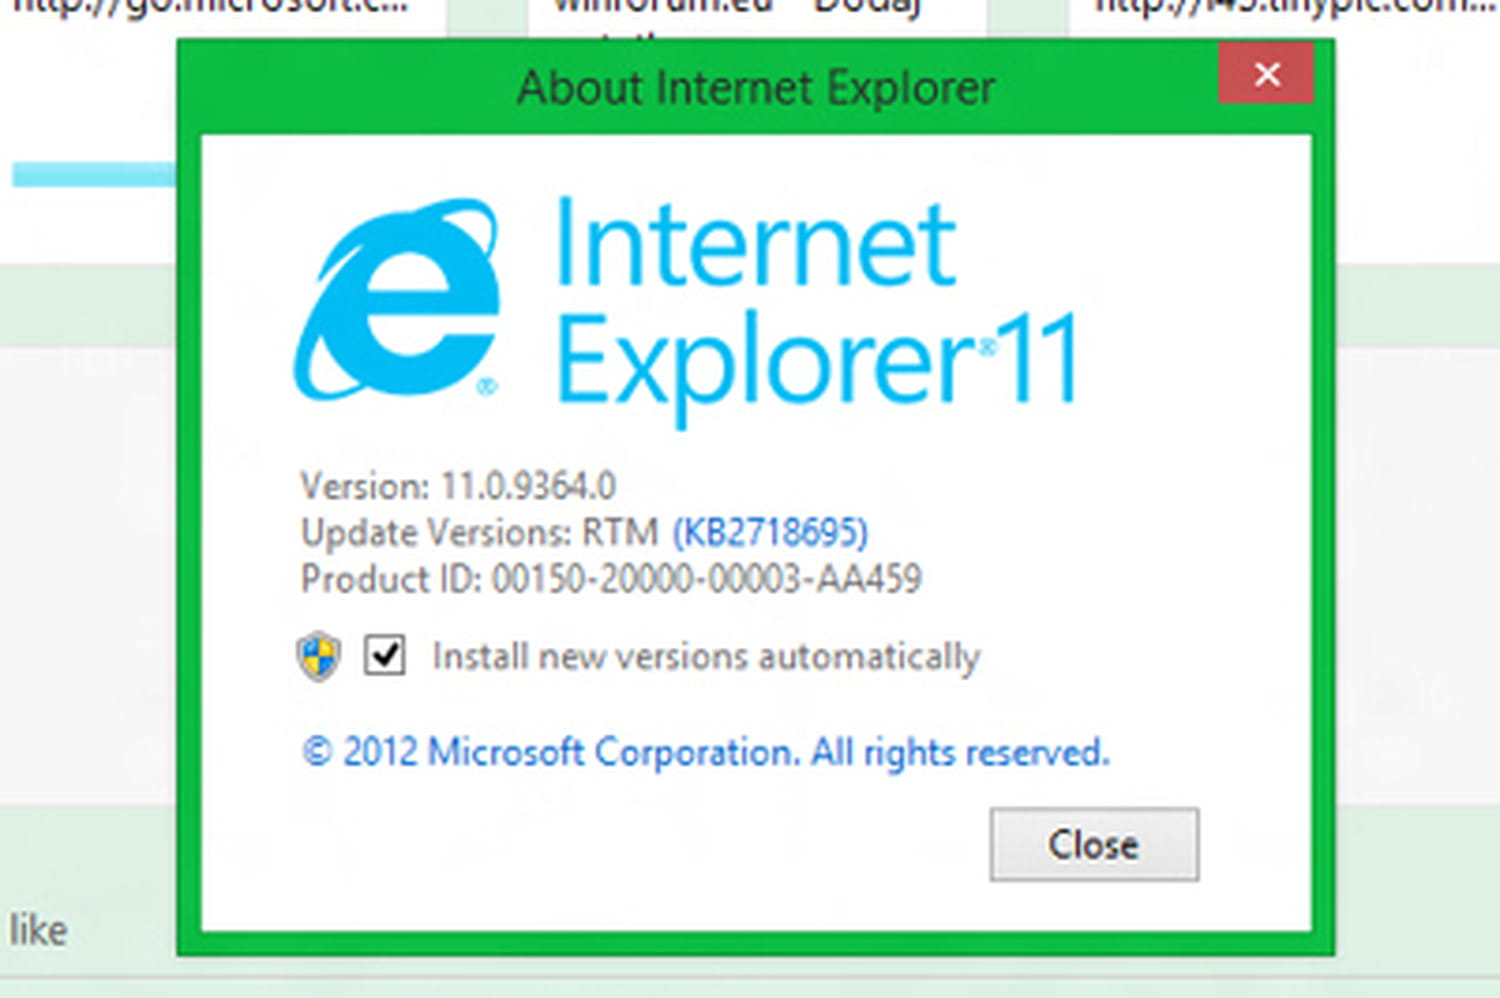1500x998 pixels.
Task: Click the 'About Internet Explorer' title bar
Action: 755,88
